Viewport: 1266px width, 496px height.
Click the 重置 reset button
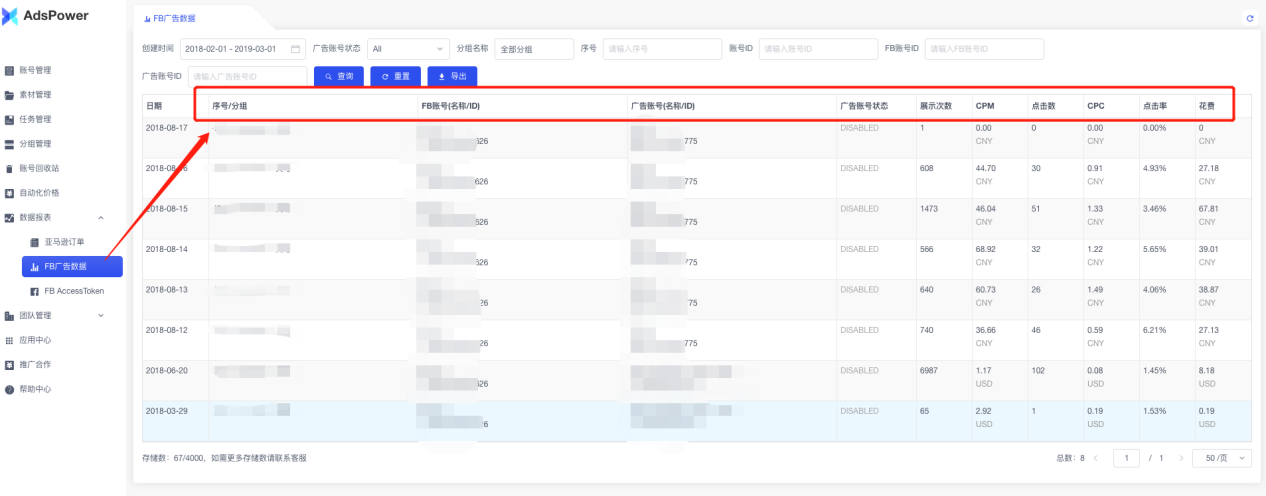(395, 76)
